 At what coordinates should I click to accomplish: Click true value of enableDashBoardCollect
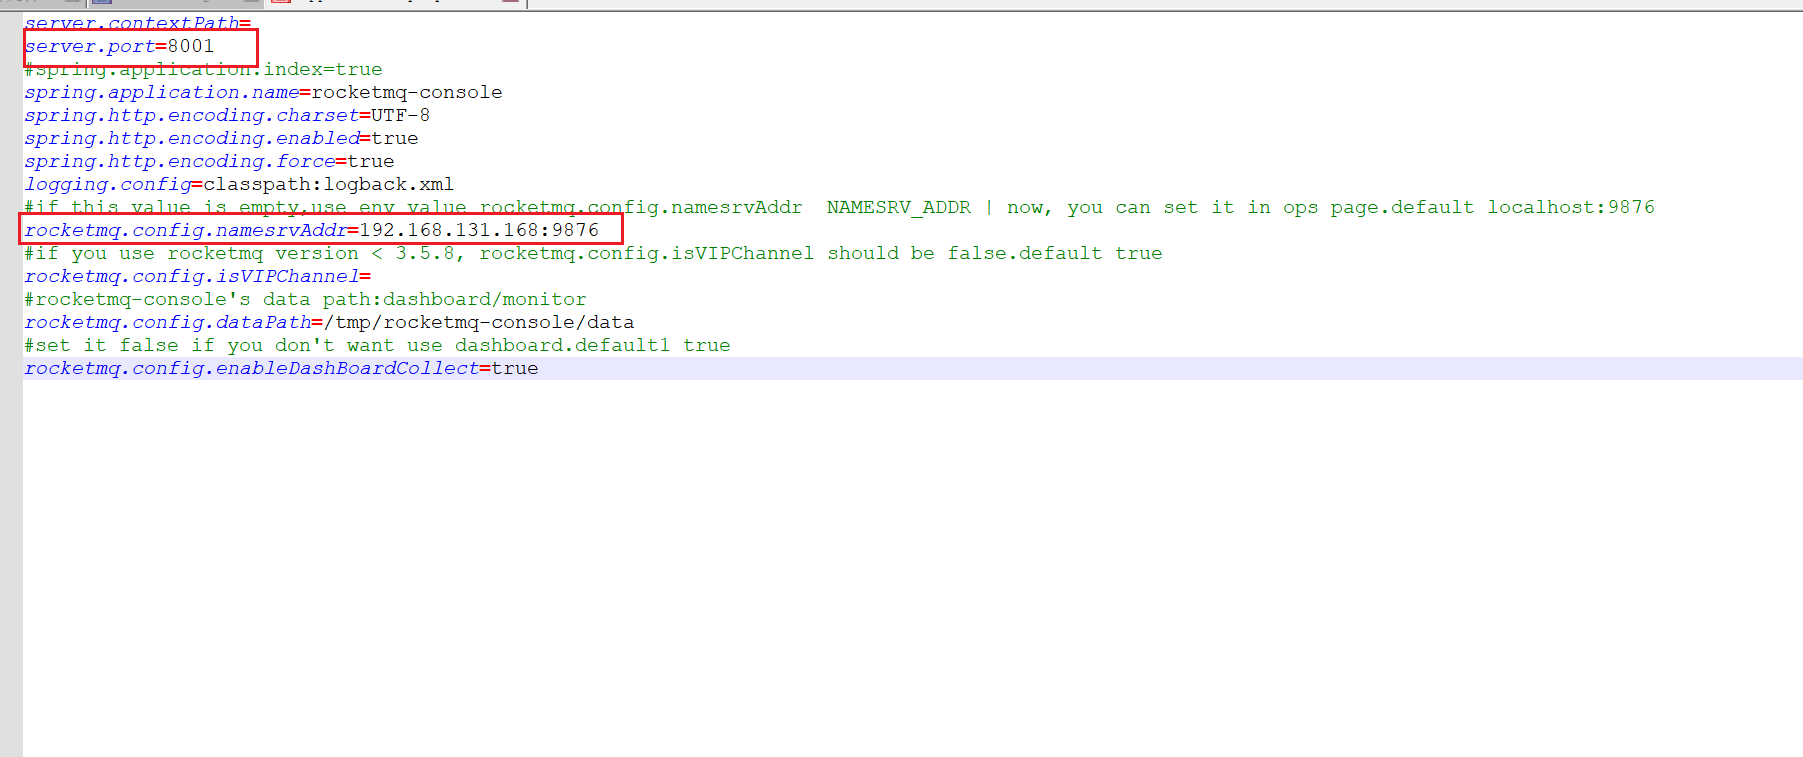[x=515, y=368]
